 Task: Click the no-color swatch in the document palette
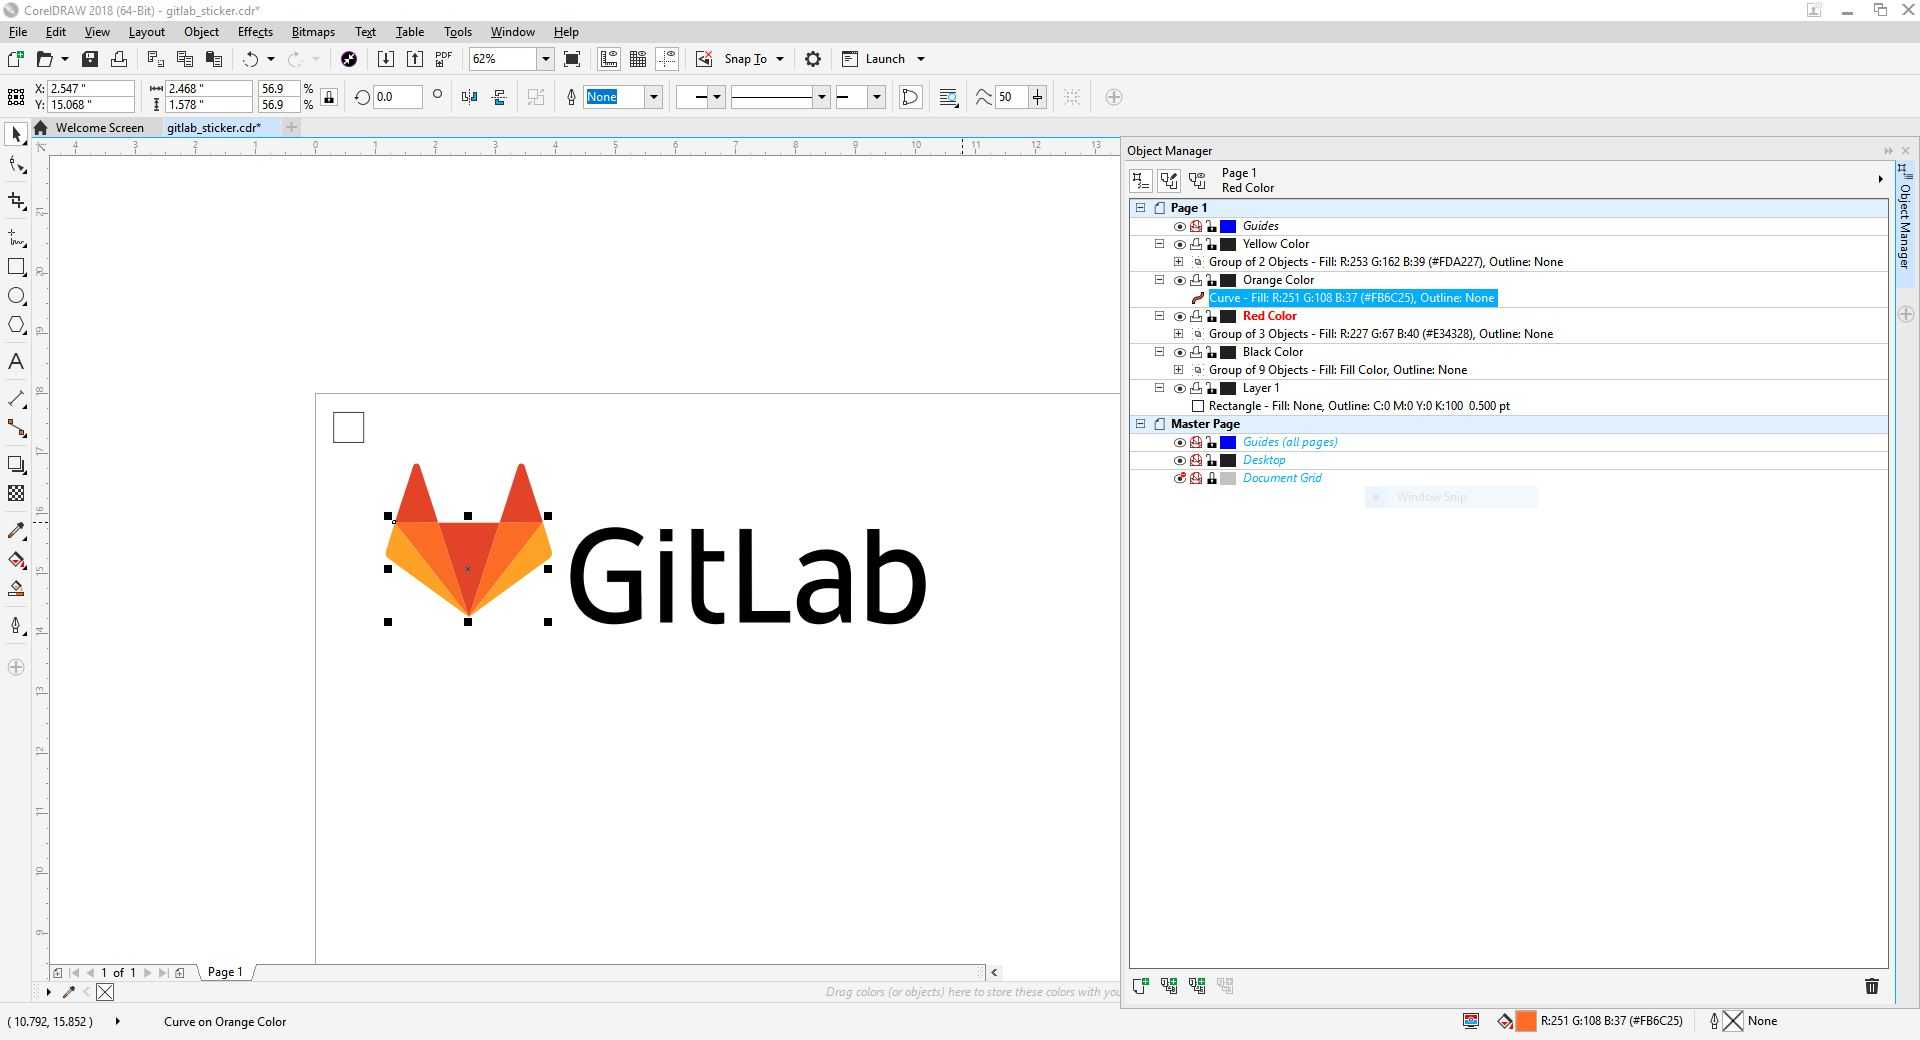(105, 992)
